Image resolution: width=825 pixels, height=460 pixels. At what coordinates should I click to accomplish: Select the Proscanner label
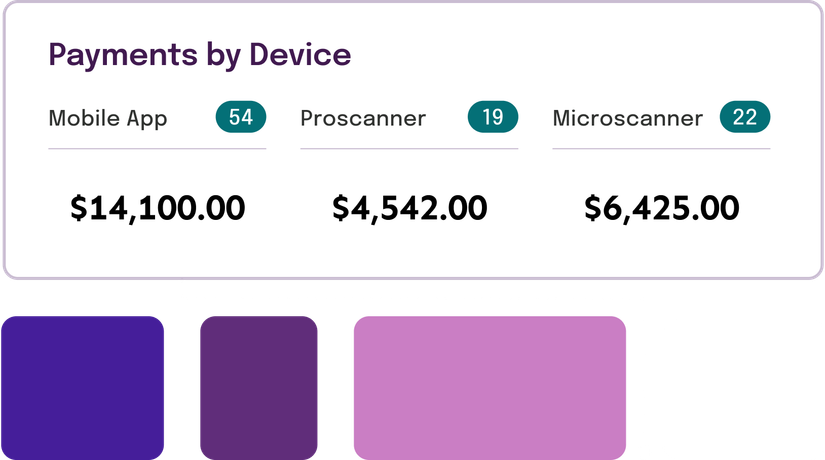point(363,118)
